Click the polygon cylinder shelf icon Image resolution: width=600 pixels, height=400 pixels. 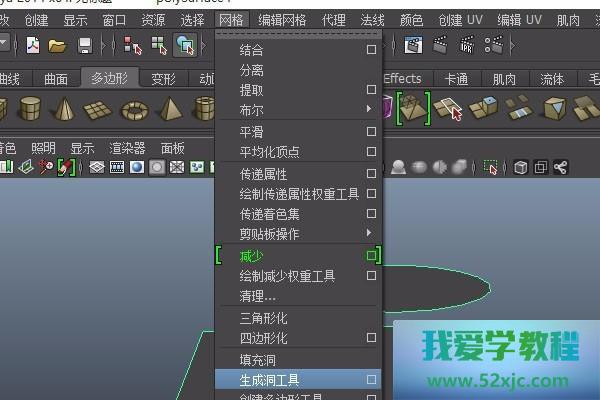pos(31,108)
